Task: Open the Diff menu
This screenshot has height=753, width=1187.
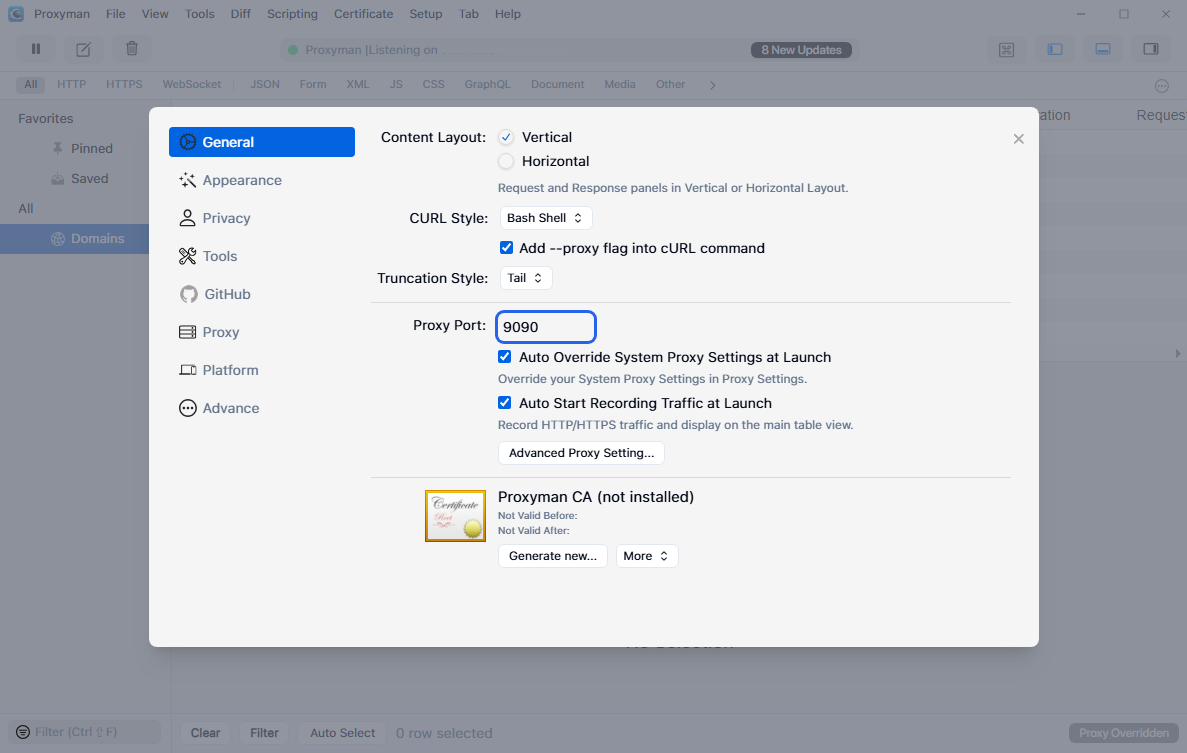Action: [241, 14]
